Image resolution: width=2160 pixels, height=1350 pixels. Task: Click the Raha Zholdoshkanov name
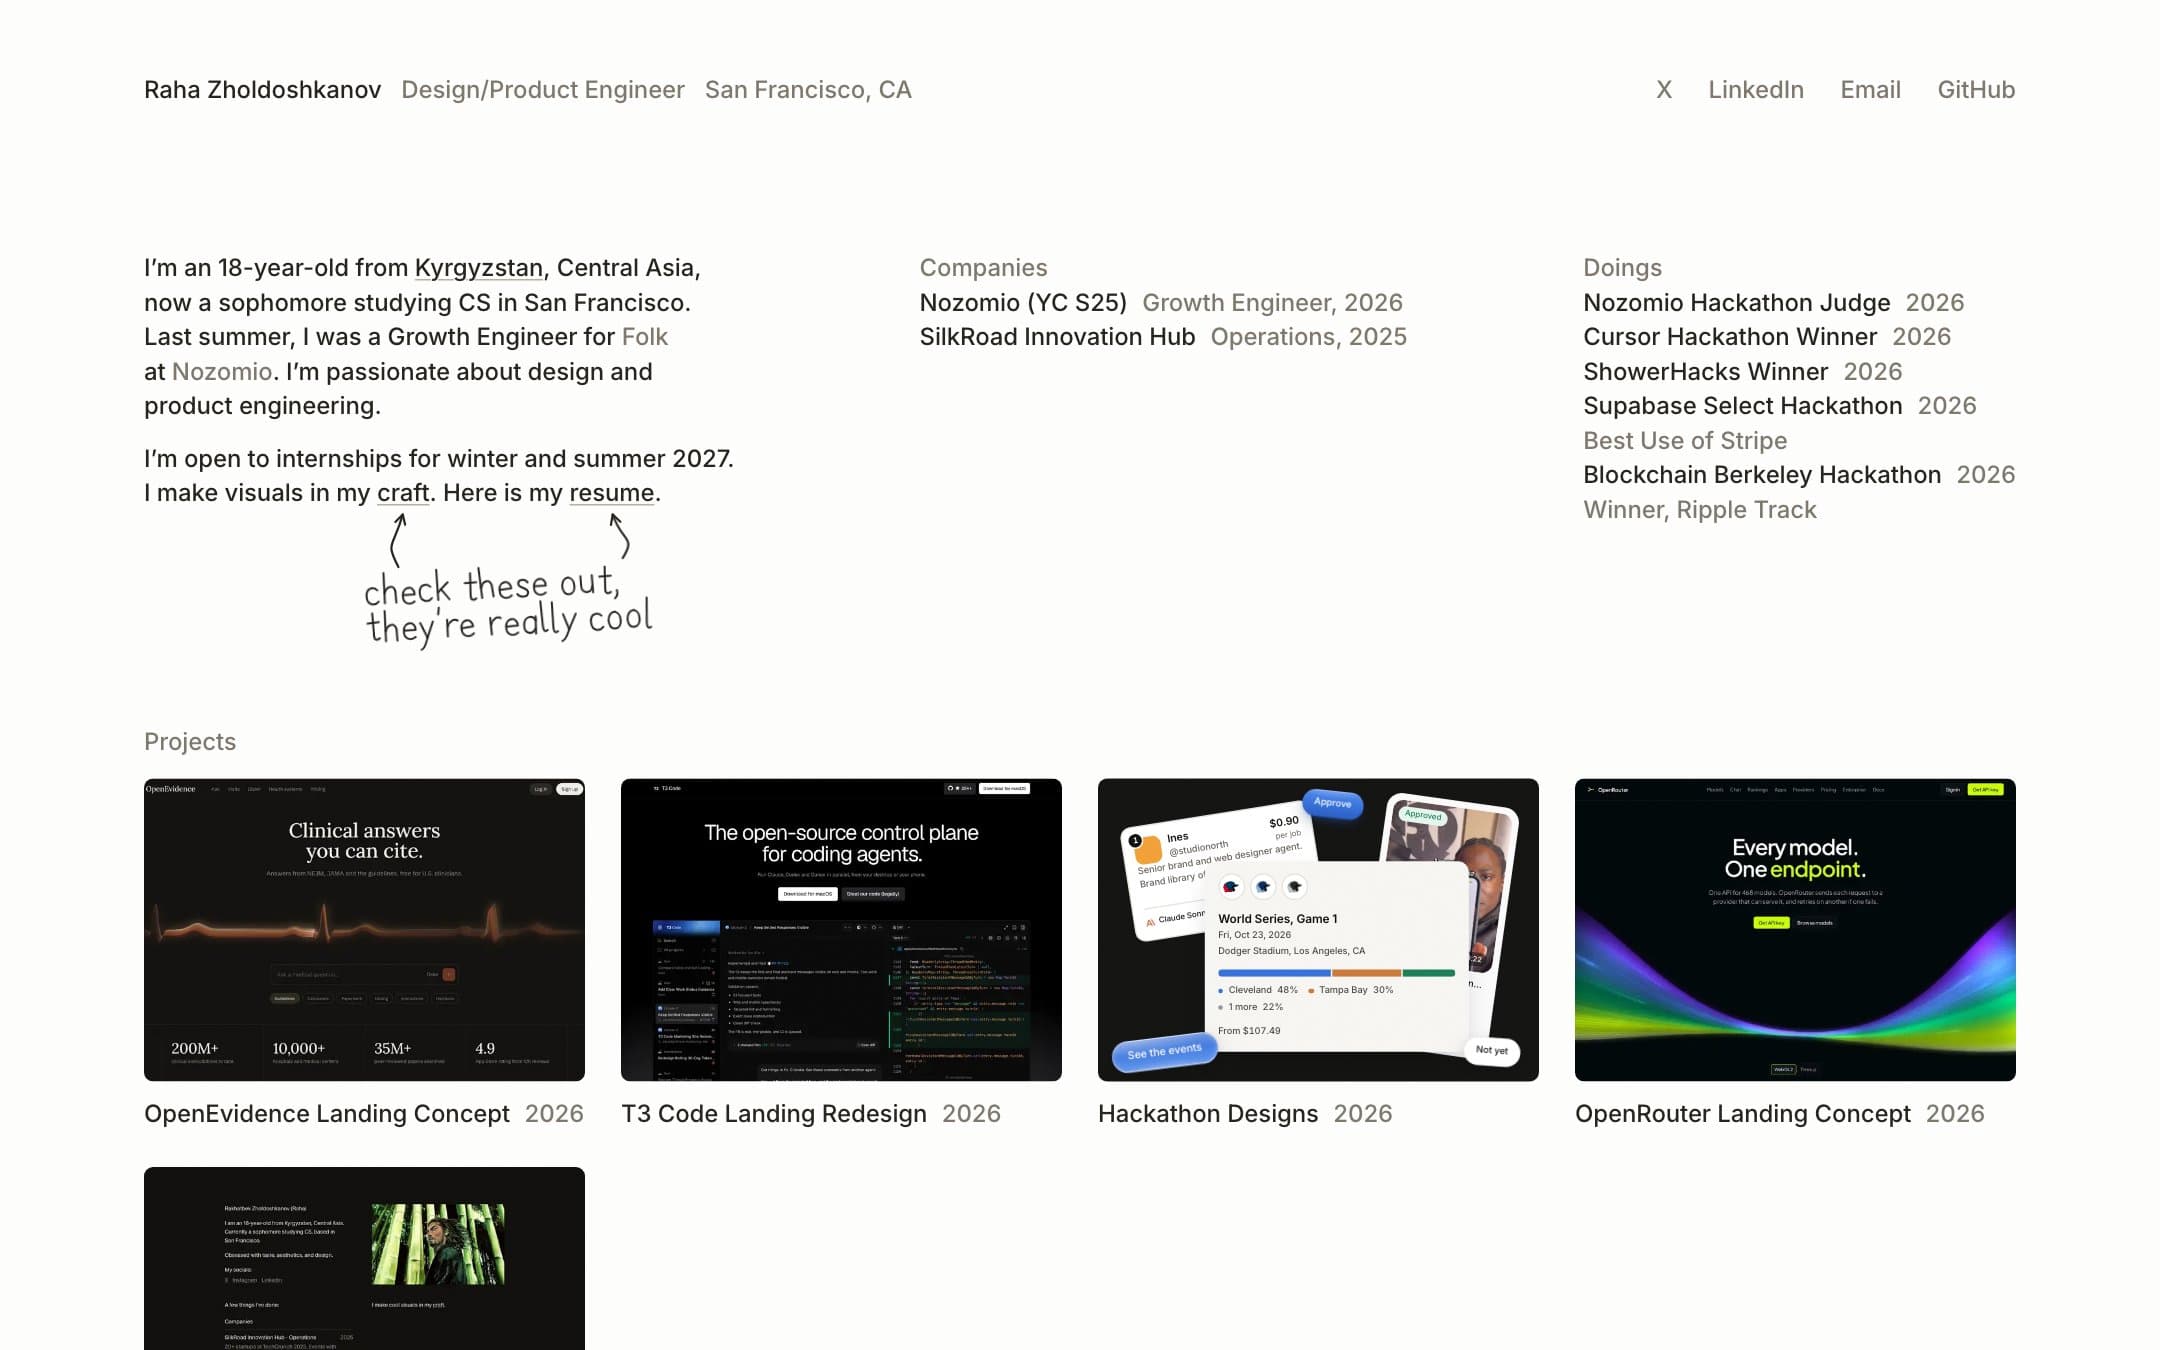pyautogui.click(x=262, y=90)
